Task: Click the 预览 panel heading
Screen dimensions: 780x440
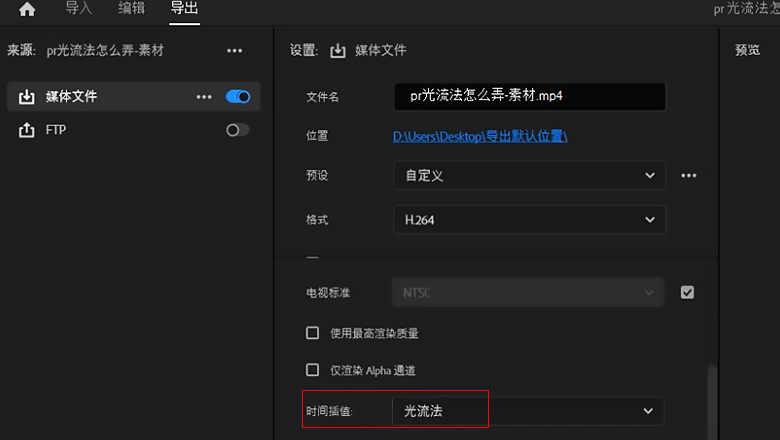Action: 747,50
